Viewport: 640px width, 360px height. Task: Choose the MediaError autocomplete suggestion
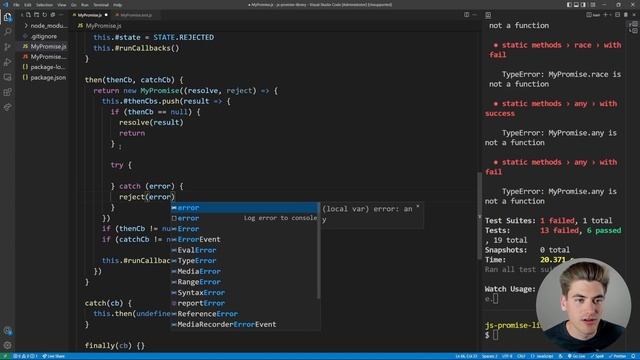[x=244, y=271]
